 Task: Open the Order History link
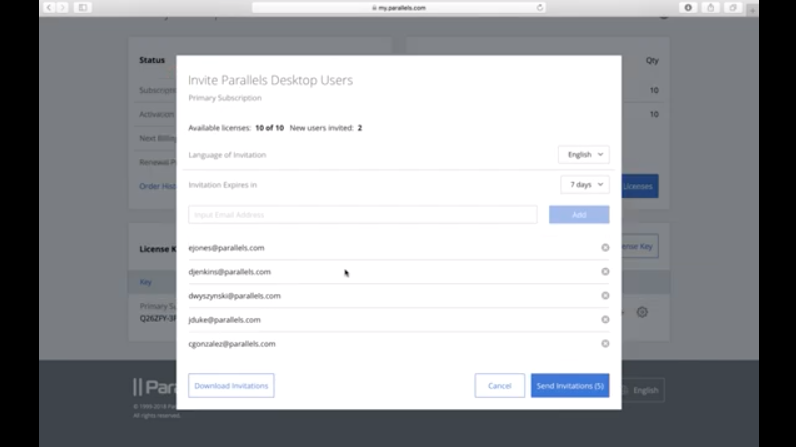[157, 186]
